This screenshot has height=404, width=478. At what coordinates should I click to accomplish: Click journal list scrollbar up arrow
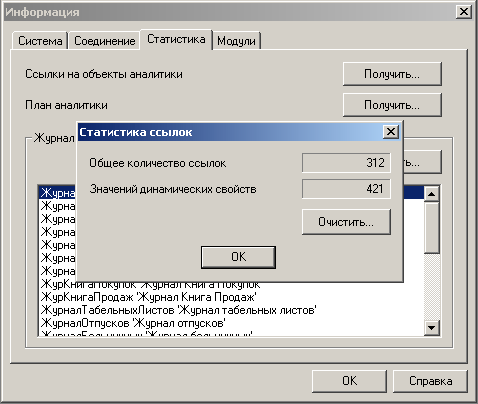pos(432,194)
